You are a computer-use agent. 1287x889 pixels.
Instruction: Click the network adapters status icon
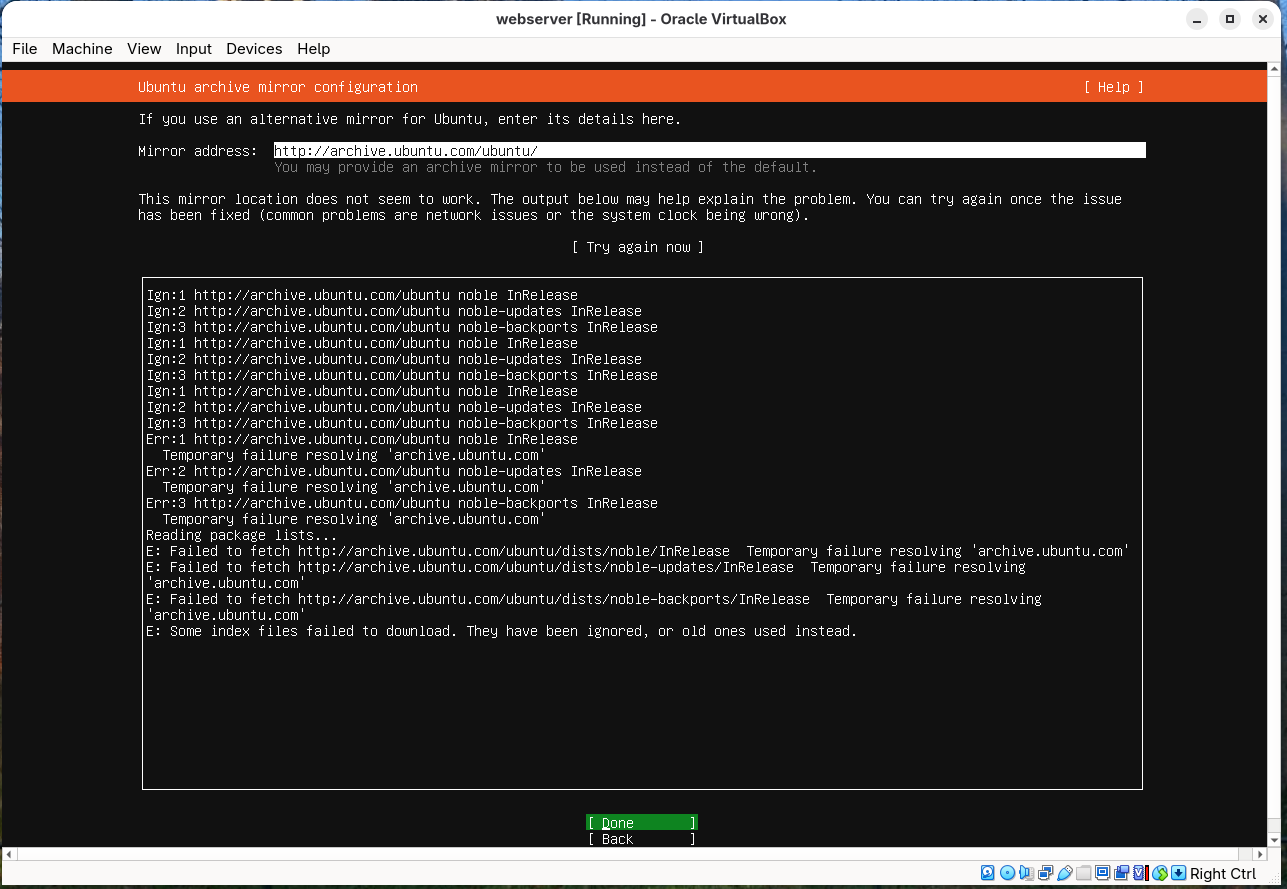(1046, 873)
